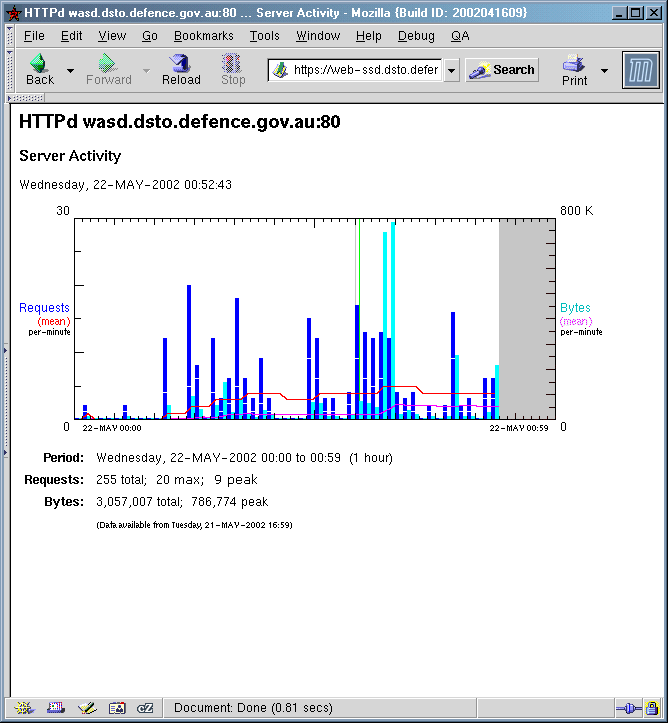
Task: Print the page with Print icon
Action: 574,70
